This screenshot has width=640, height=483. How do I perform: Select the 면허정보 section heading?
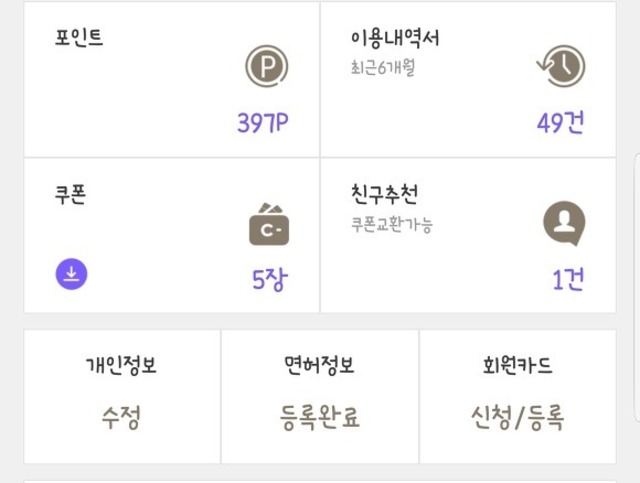click(319, 365)
